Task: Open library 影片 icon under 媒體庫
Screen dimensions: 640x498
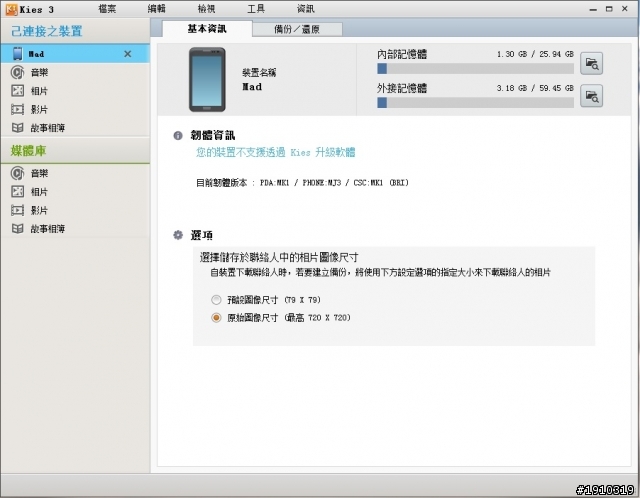Action: pyautogui.click(x=17, y=210)
